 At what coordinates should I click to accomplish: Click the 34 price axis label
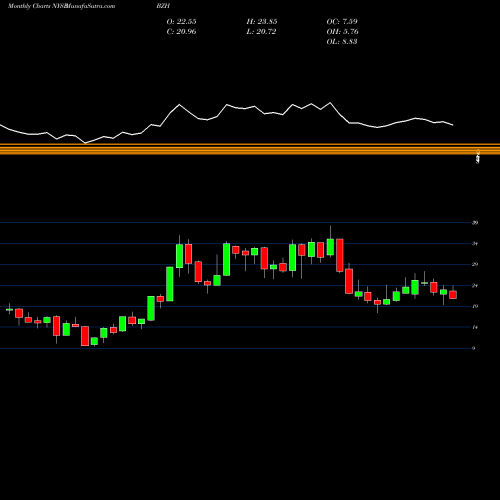click(x=475, y=244)
